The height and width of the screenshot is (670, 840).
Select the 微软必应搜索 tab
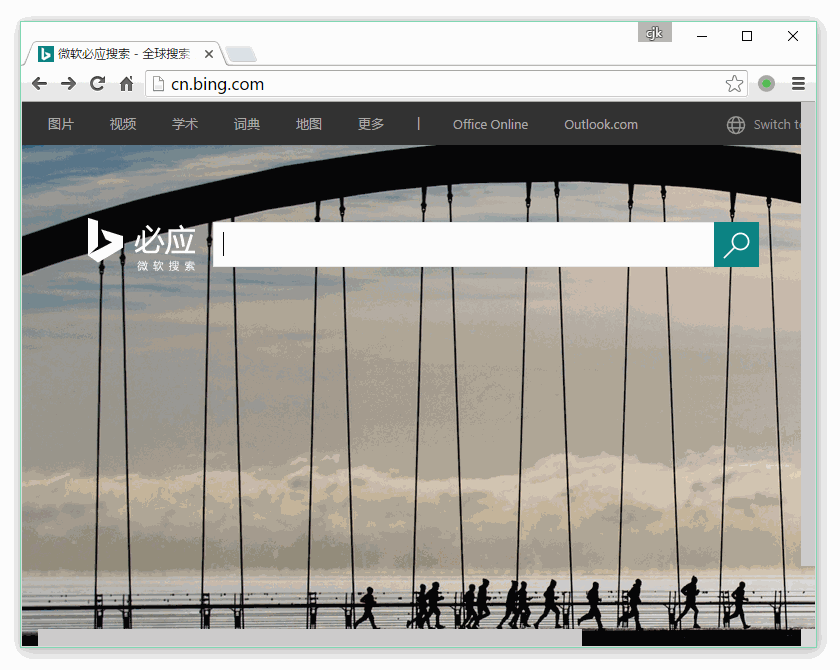pos(124,54)
